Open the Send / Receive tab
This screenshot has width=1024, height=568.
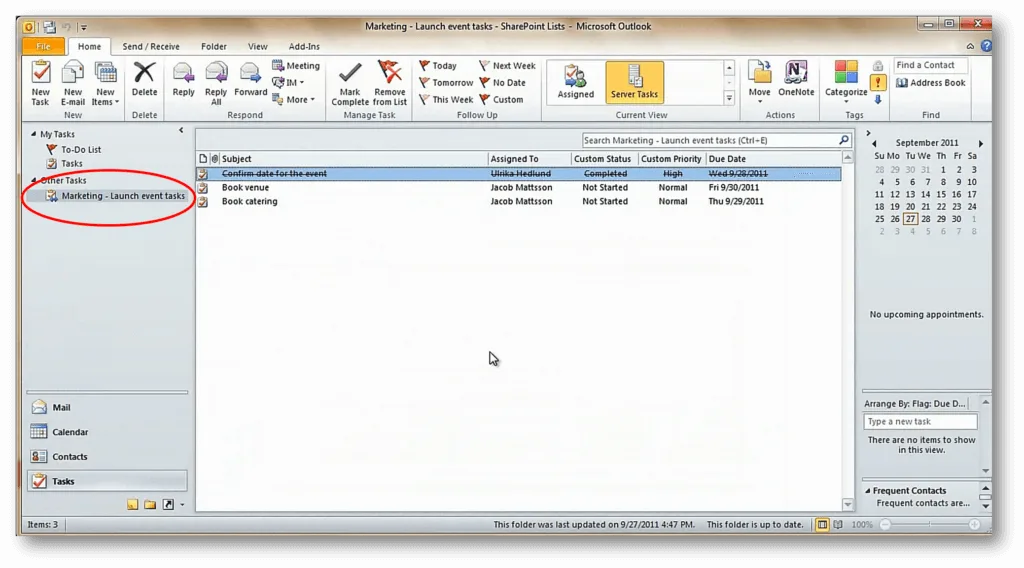[151, 46]
